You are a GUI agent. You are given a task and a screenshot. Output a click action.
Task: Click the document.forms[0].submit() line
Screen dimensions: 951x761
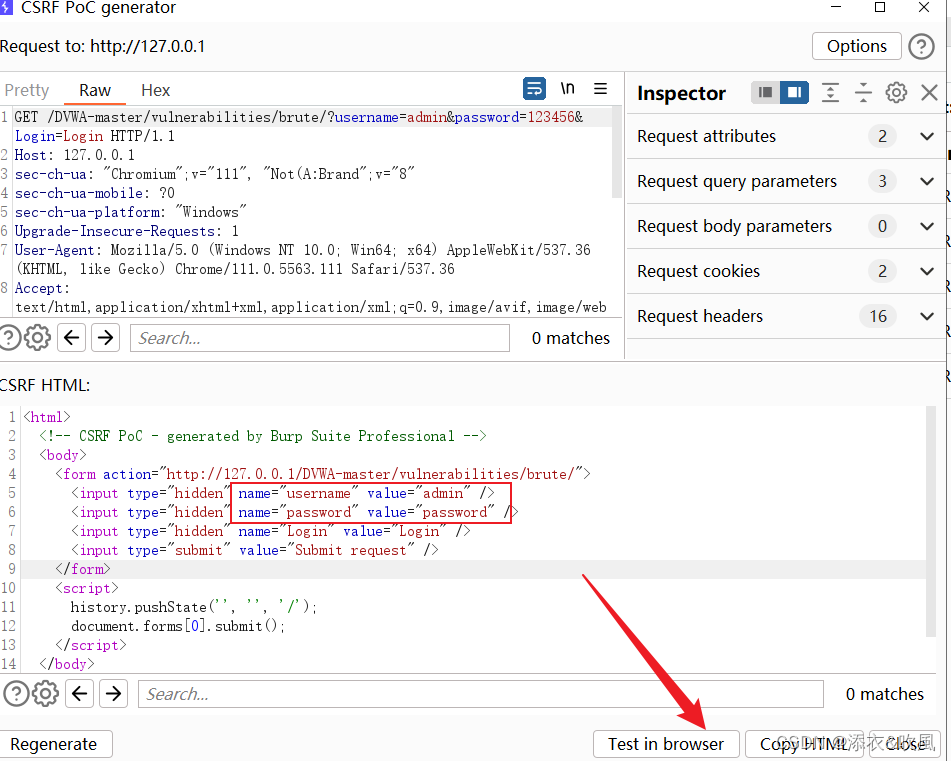[x=178, y=626]
